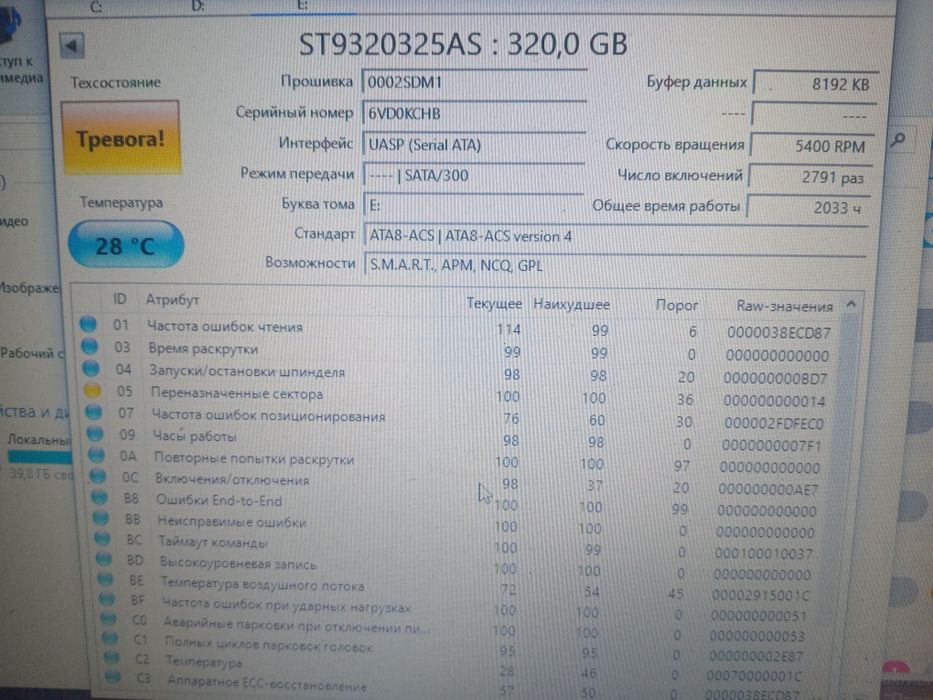The image size is (933, 700).
Task: Click the serial number field 6VD0KCHB
Action: pyautogui.click(x=474, y=113)
